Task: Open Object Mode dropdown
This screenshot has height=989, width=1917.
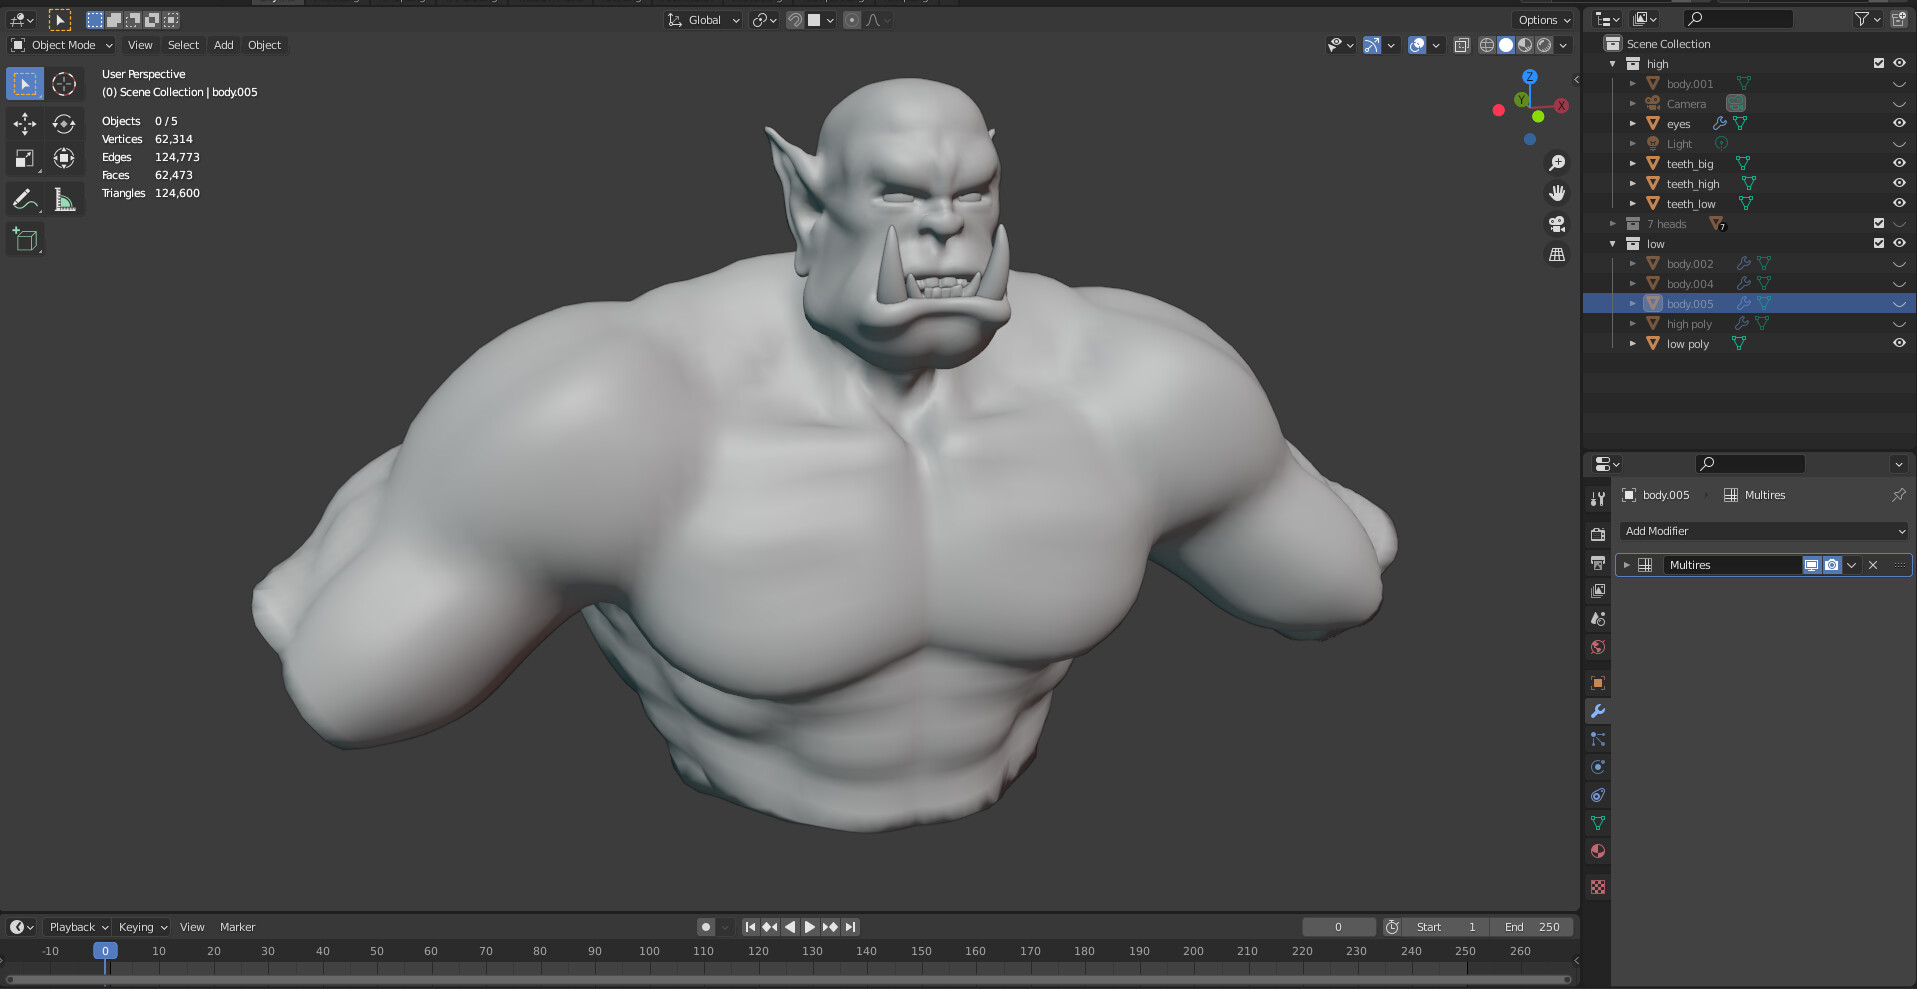Action: pyautogui.click(x=62, y=45)
